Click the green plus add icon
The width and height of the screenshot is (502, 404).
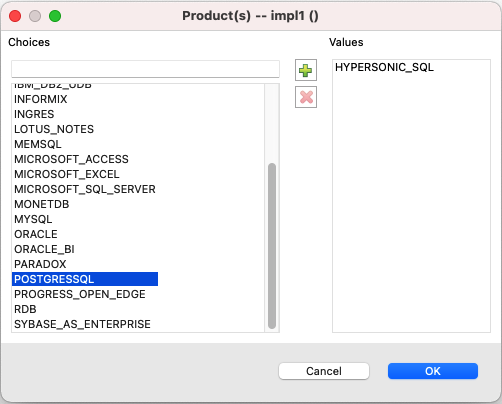306,70
